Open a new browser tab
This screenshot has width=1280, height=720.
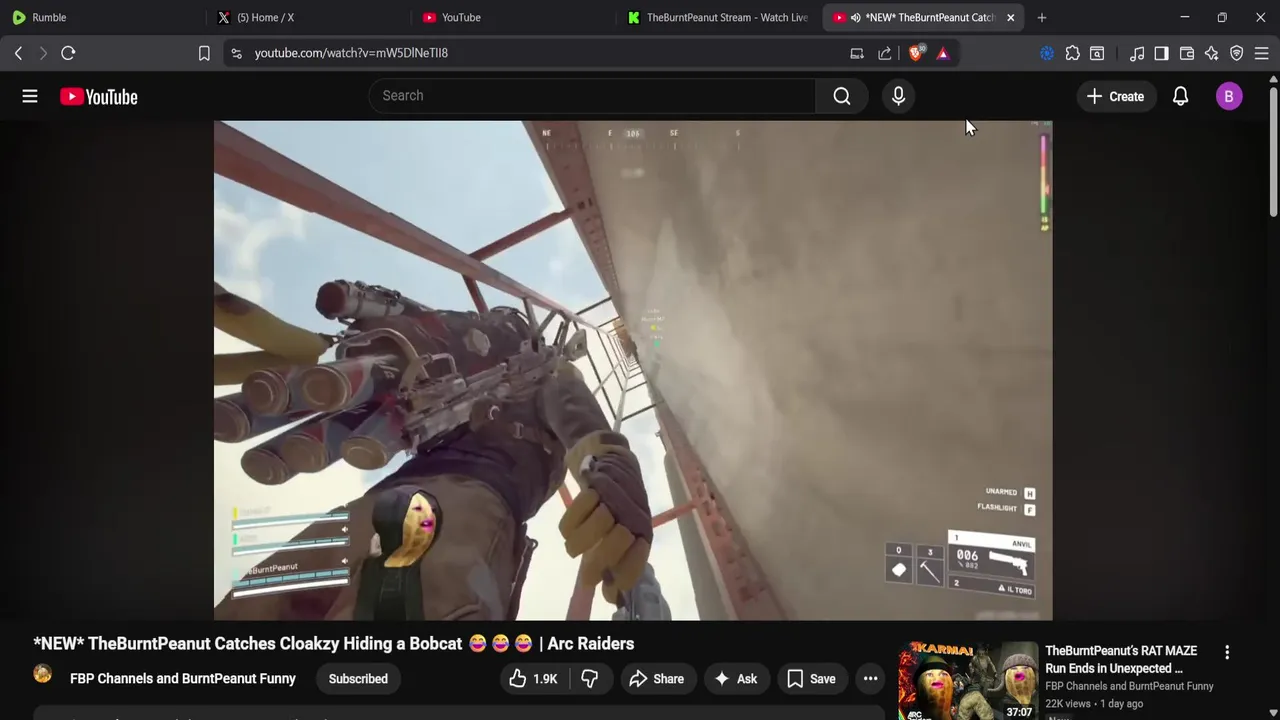[x=1042, y=17]
